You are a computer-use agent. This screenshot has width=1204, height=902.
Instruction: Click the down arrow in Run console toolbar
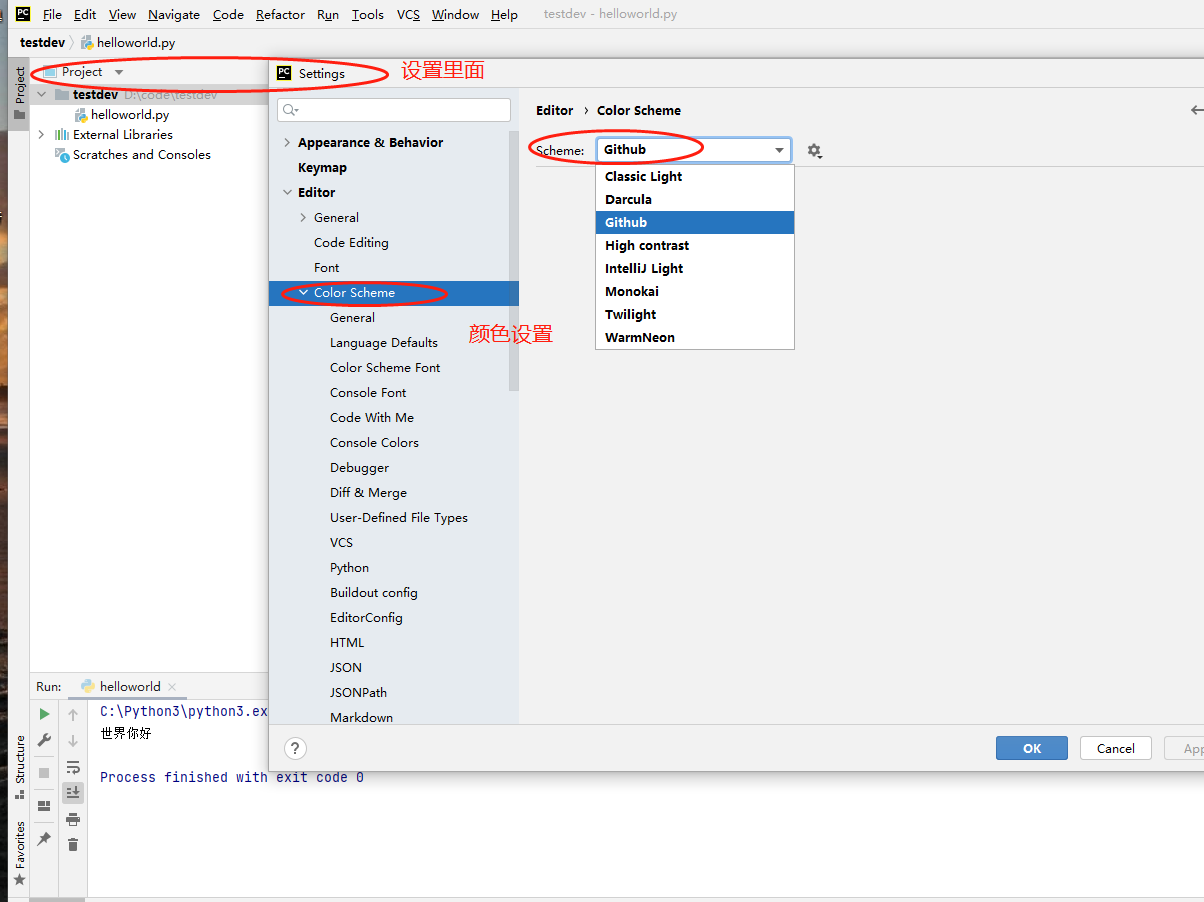click(x=73, y=741)
